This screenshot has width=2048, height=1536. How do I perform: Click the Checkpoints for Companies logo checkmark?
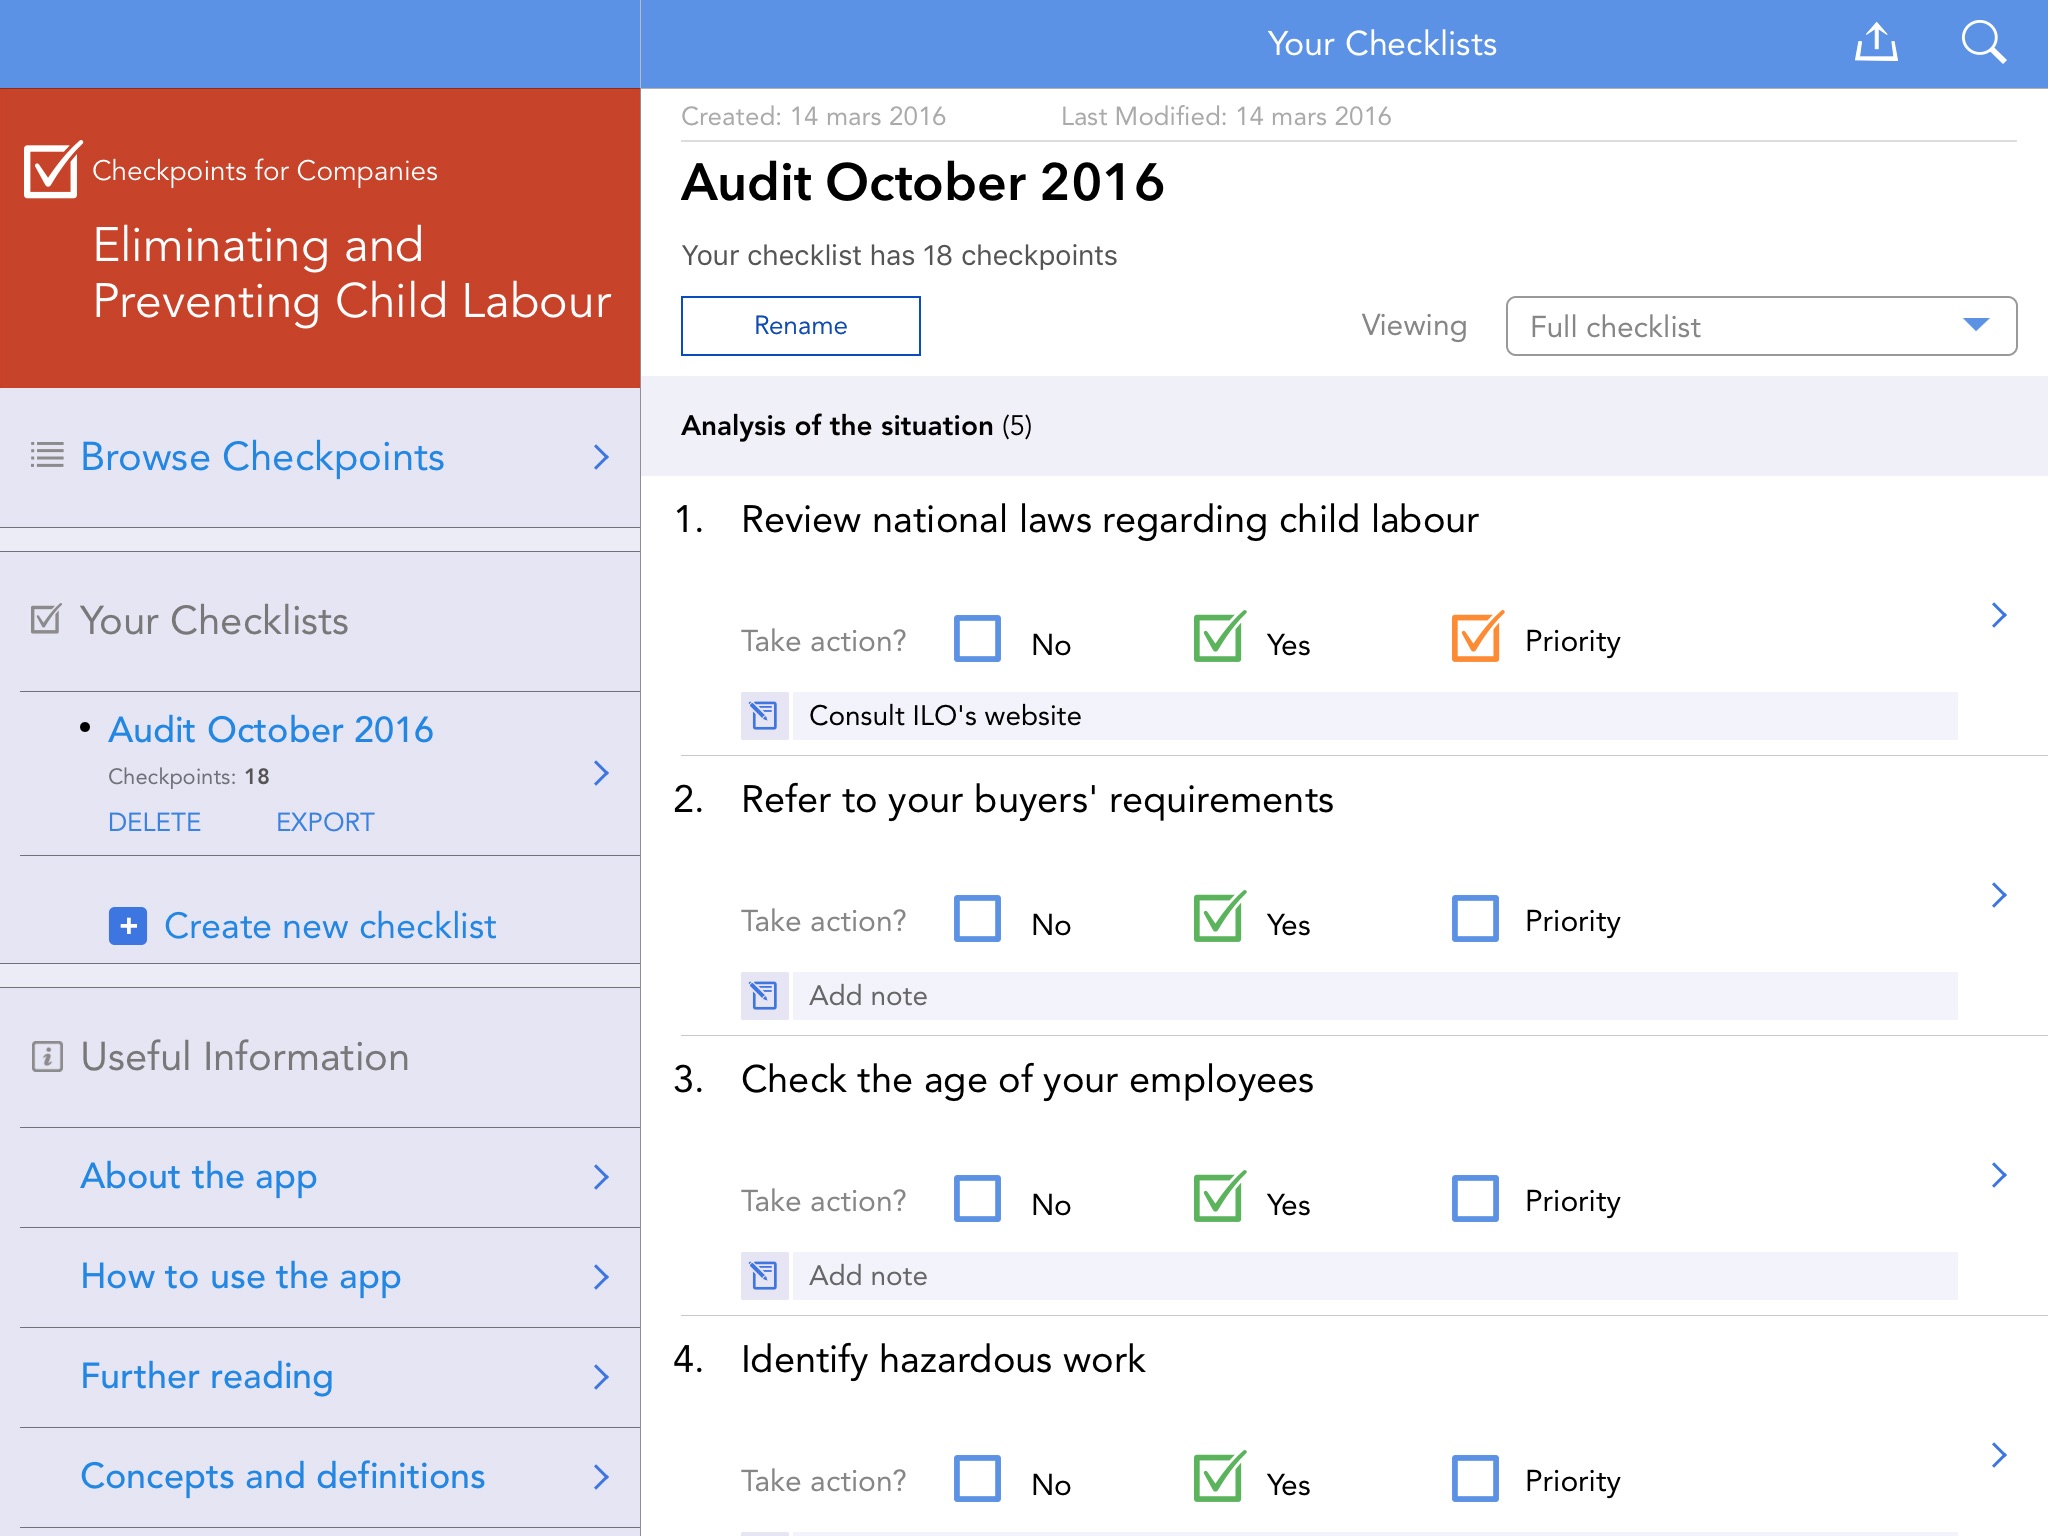[x=52, y=170]
